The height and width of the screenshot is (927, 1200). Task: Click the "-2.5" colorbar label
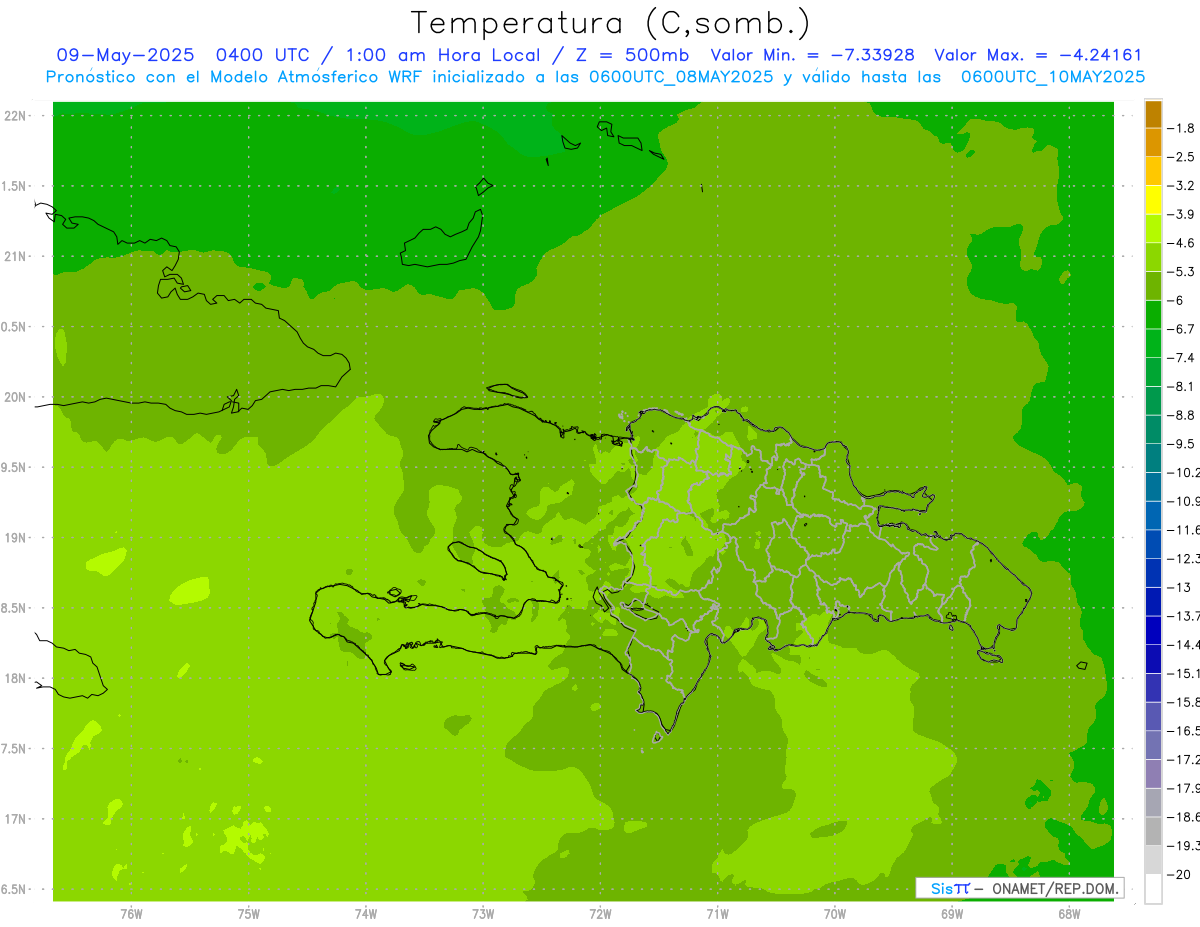(1181, 157)
